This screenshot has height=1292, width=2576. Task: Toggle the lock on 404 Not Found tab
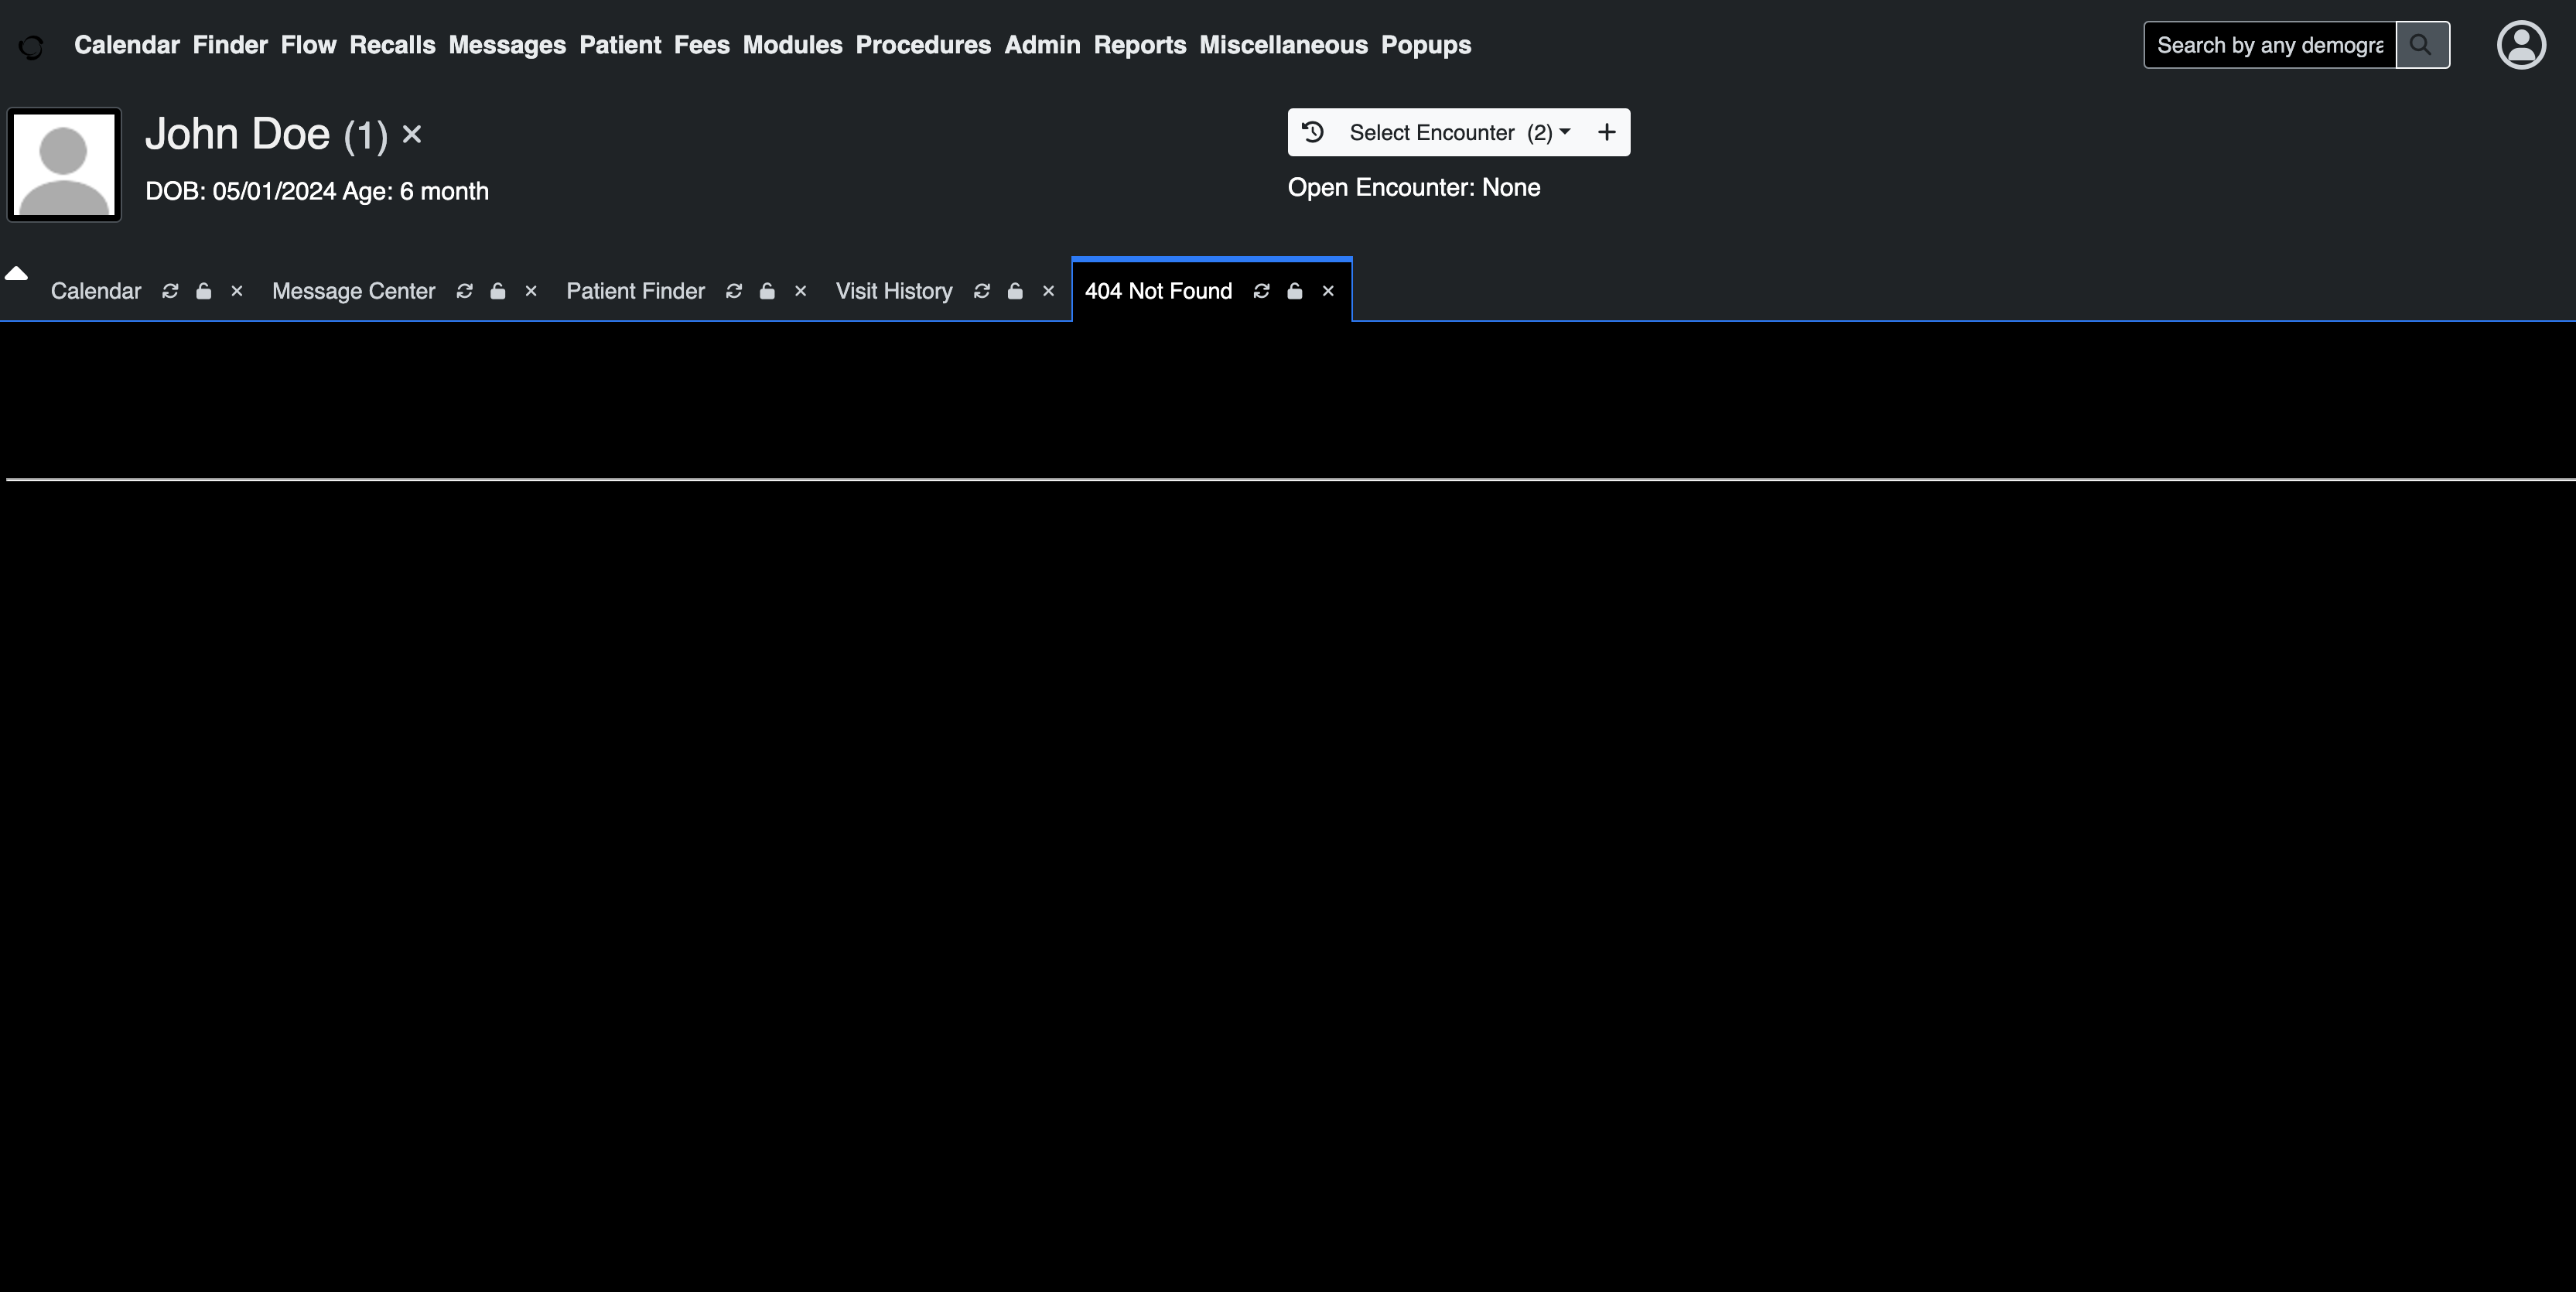click(1295, 291)
